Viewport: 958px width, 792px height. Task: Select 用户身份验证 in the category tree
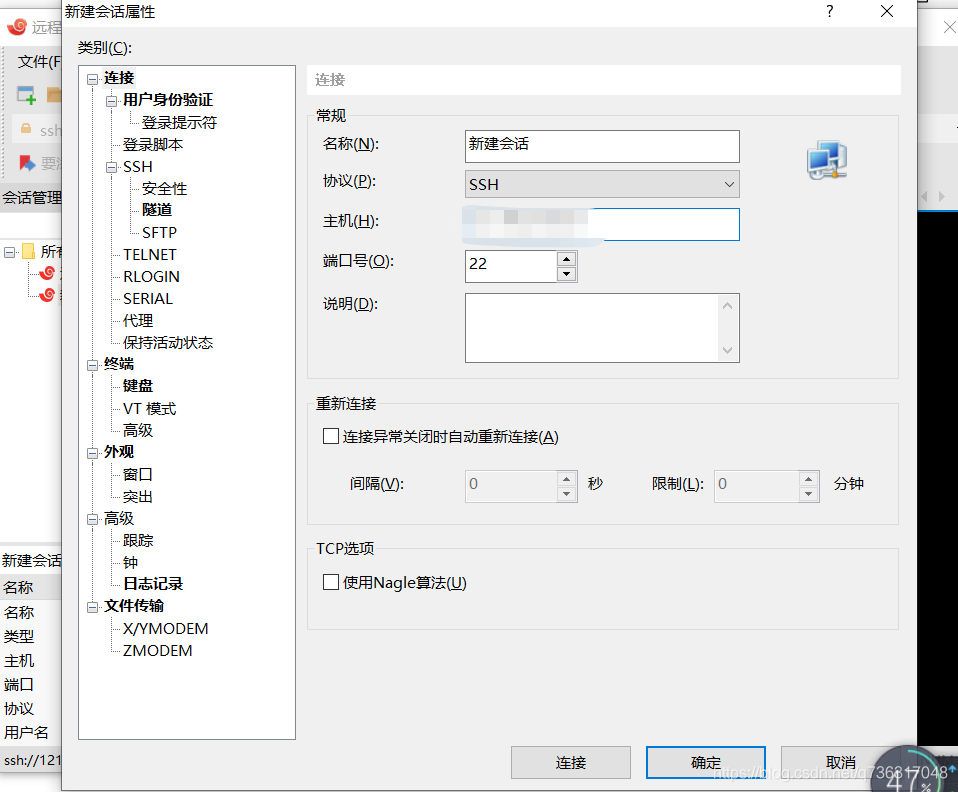(167, 100)
